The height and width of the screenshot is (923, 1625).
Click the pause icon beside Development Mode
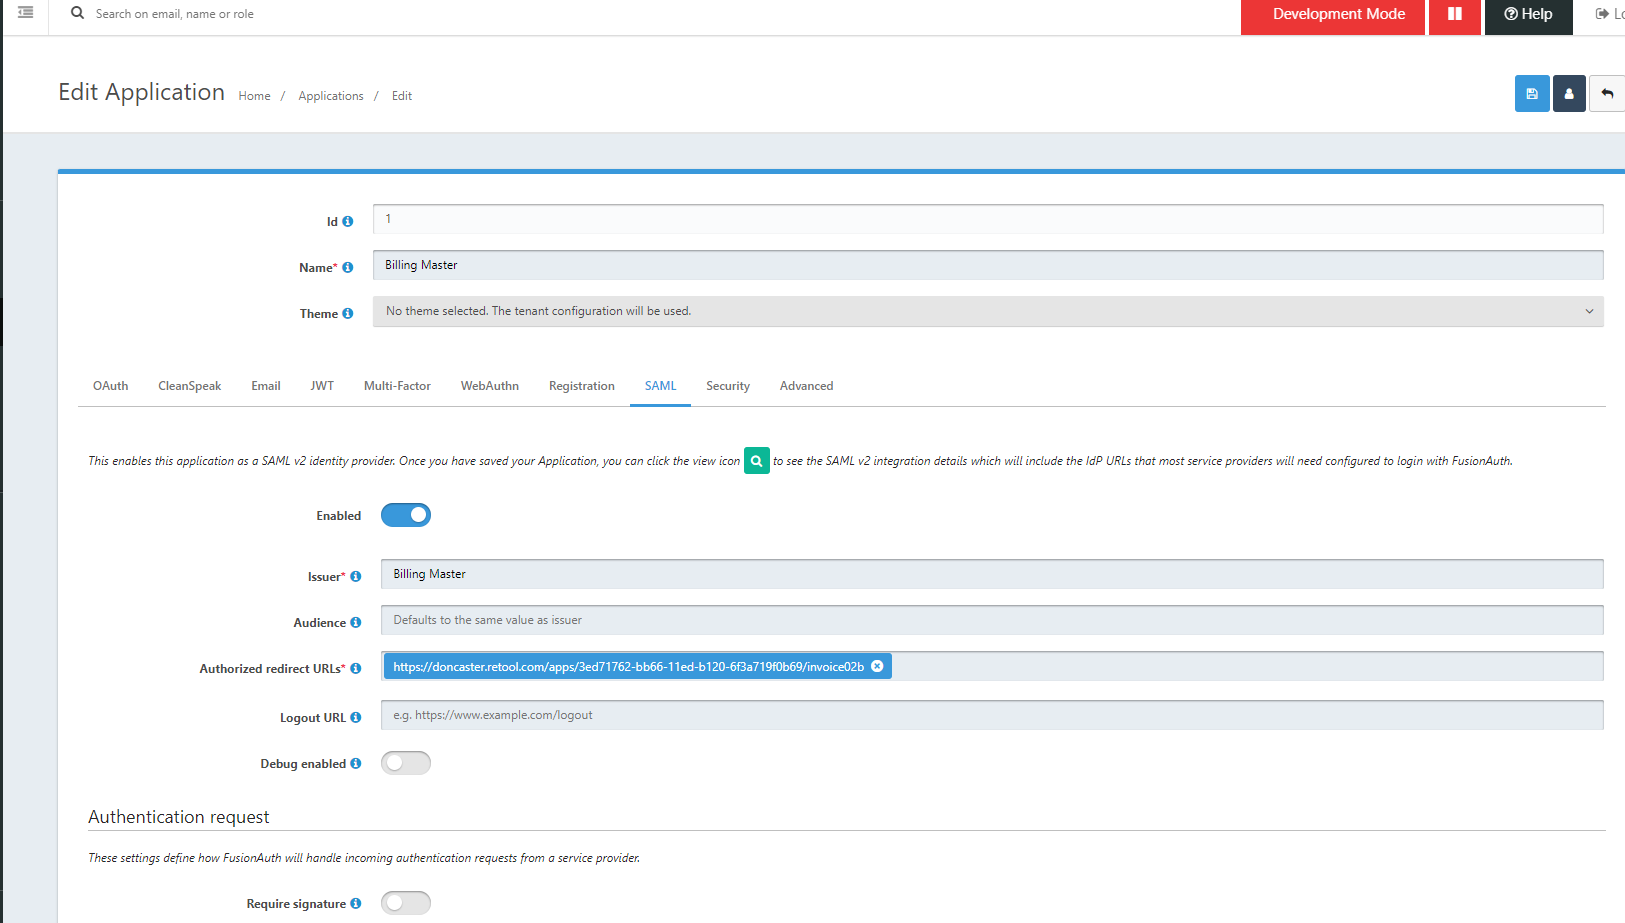coord(1454,14)
